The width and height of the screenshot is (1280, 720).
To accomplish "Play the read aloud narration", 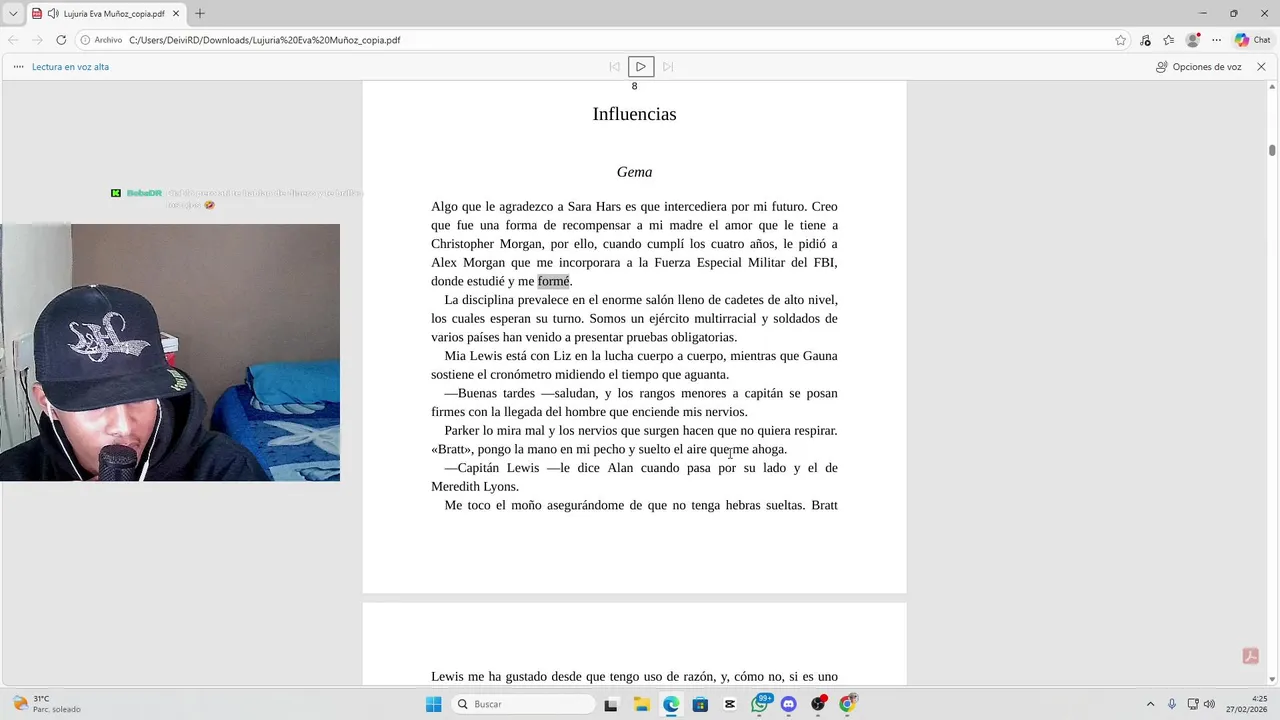I will [641, 67].
